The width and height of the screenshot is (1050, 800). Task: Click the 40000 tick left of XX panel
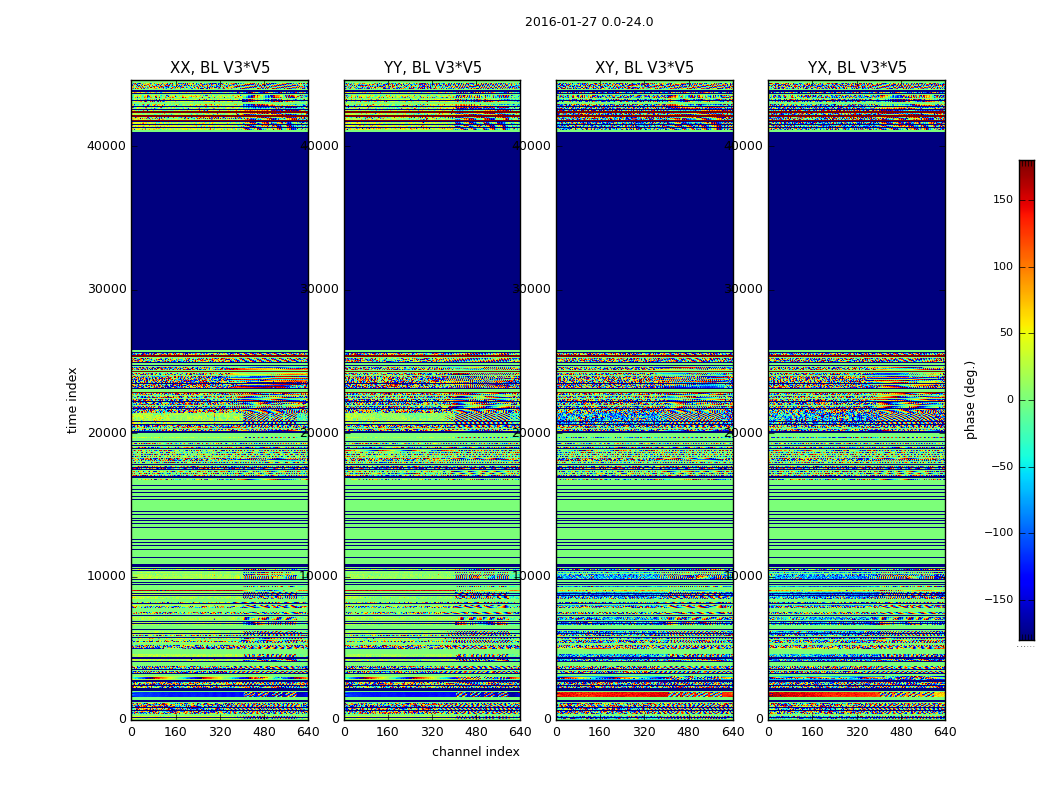[x=106, y=145]
